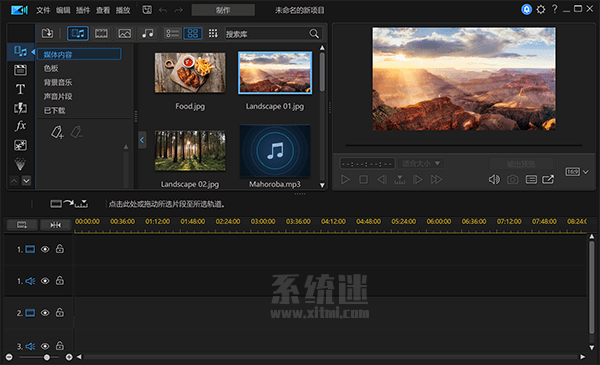Open preferences gear icon in title bar

541,10
